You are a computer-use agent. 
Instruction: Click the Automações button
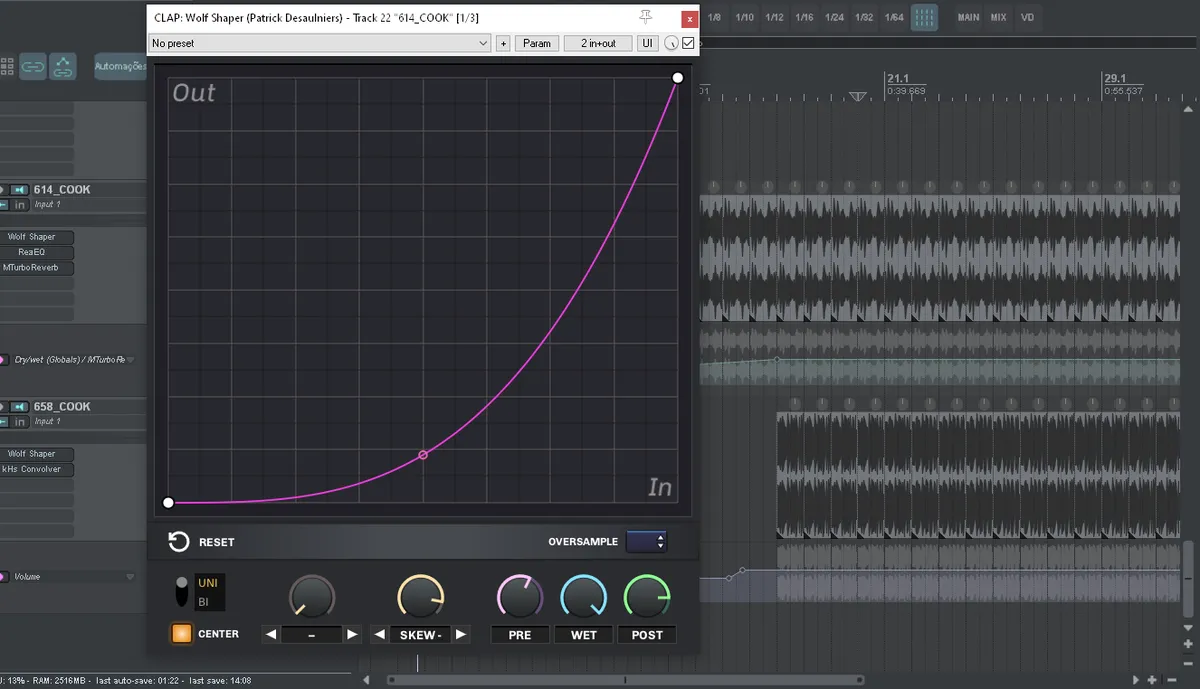coord(120,67)
